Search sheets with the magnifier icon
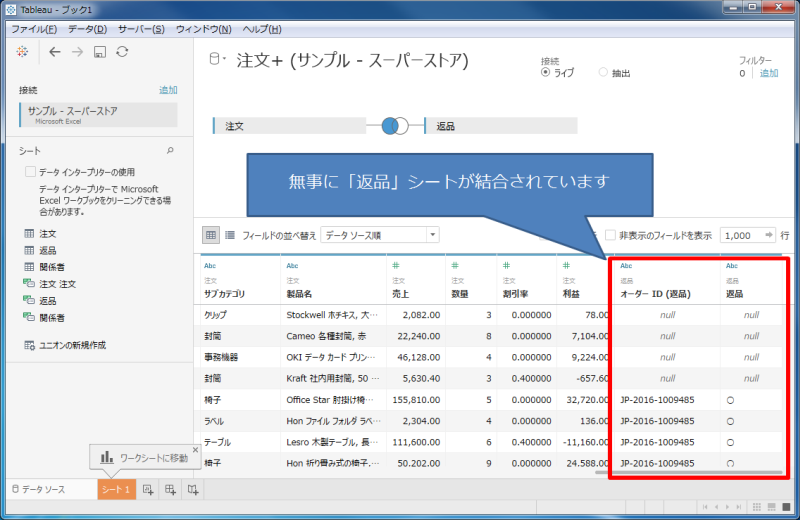Viewport: 800px width, 520px height. point(170,151)
